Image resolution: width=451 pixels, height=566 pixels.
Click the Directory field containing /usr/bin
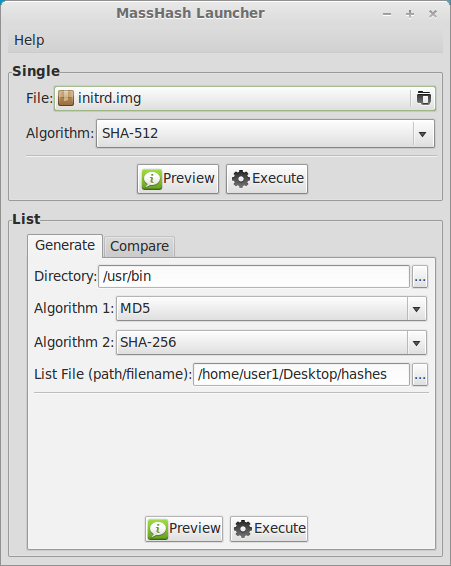click(254, 277)
